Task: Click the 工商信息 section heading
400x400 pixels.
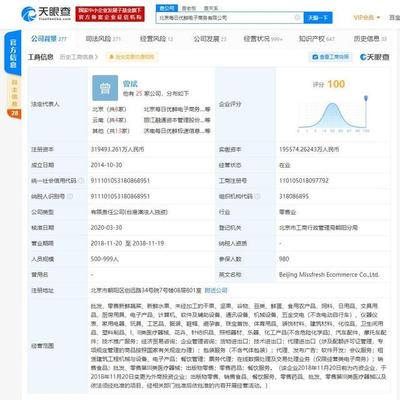Action: click(x=41, y=57)
